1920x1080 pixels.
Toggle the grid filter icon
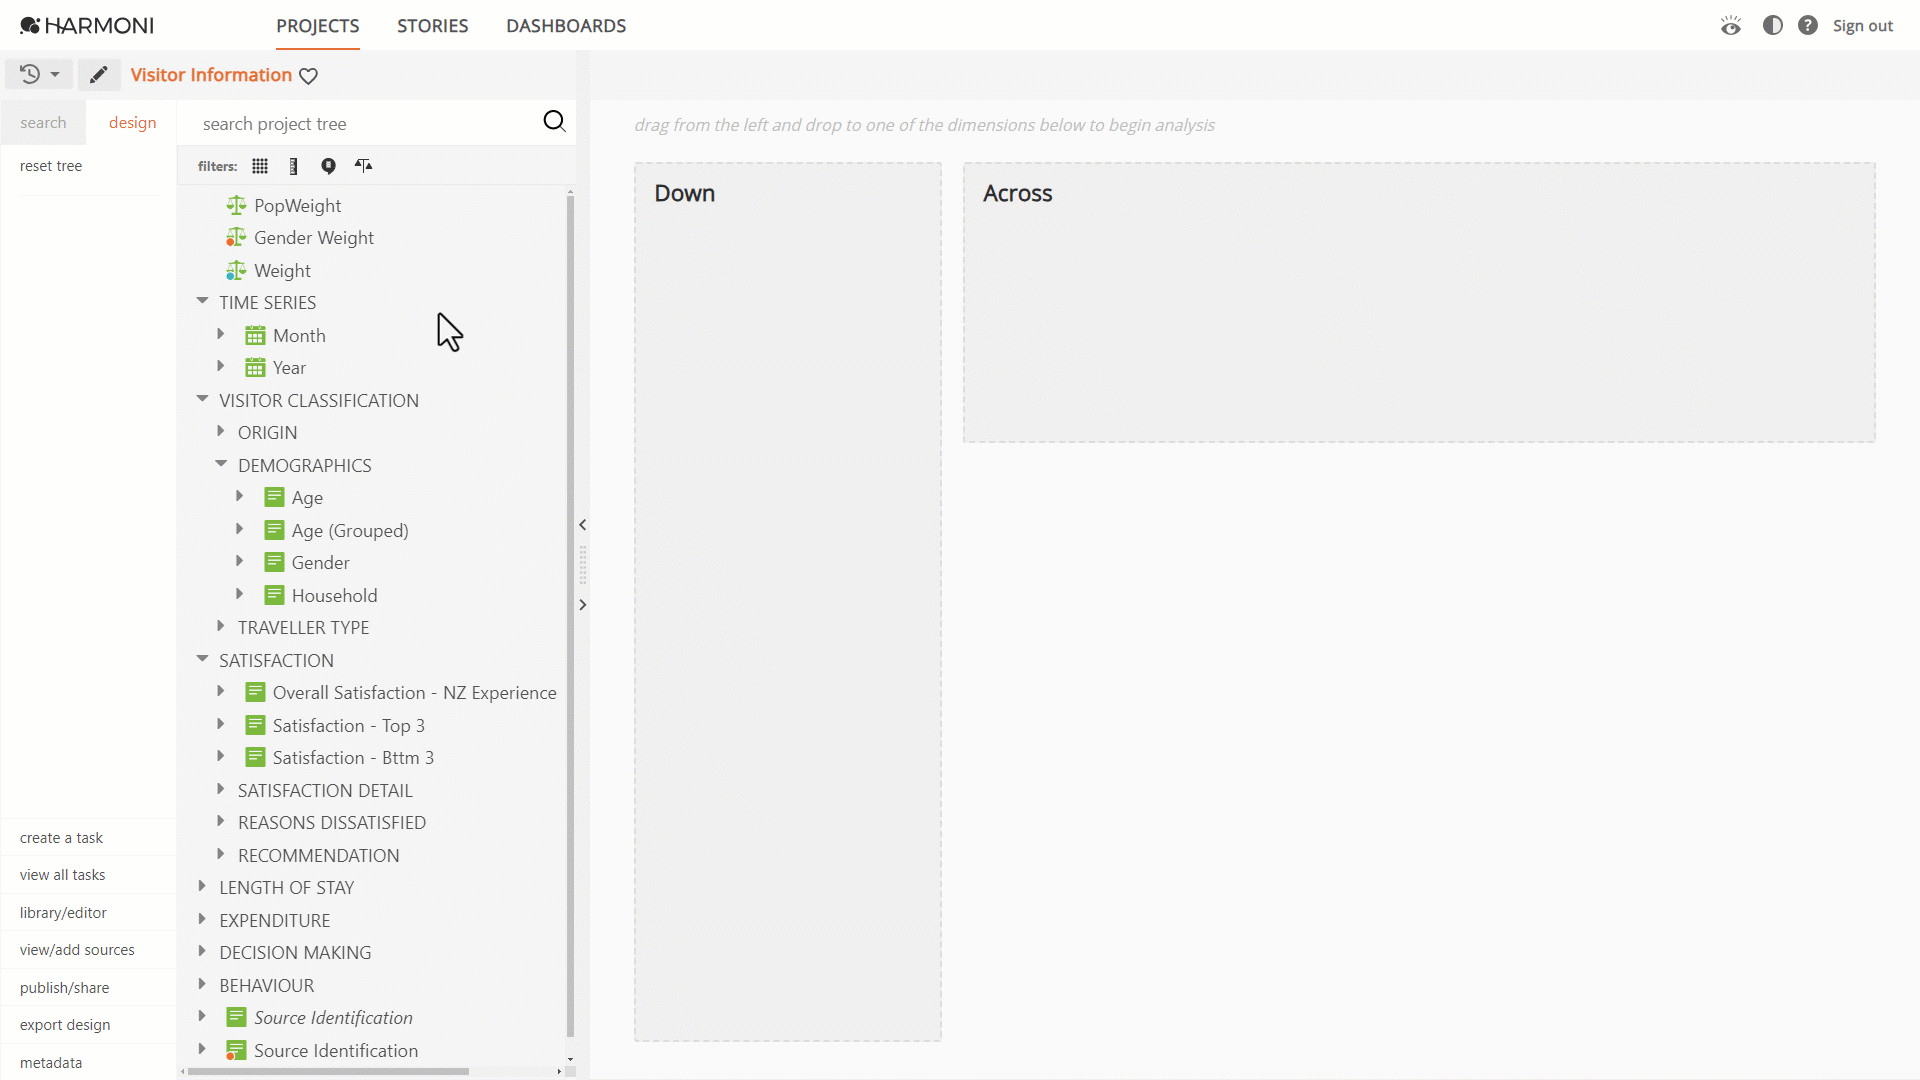pos(260,166)
